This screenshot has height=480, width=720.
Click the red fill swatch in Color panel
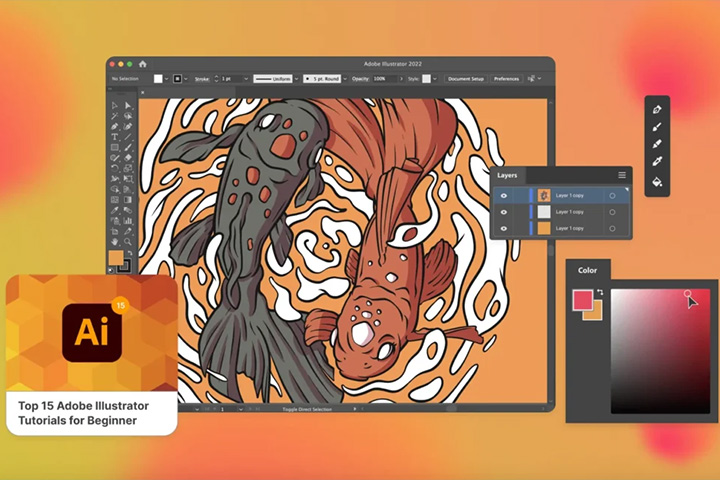tap(582, 300)
